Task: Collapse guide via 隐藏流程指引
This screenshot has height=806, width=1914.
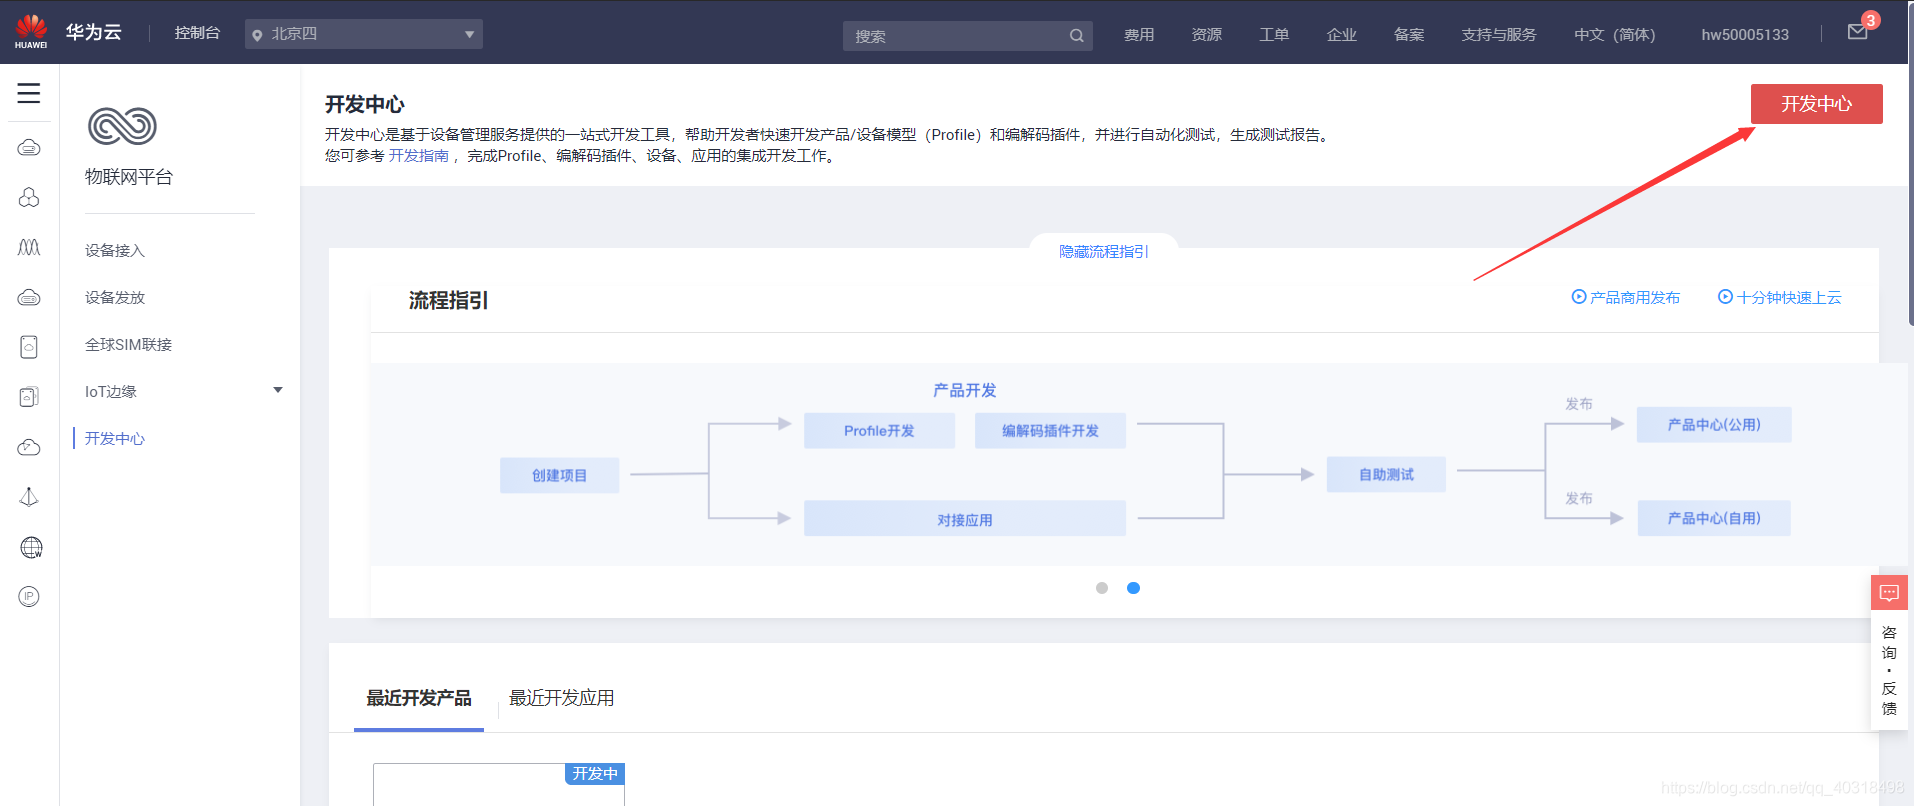Action: [1104, 252]
